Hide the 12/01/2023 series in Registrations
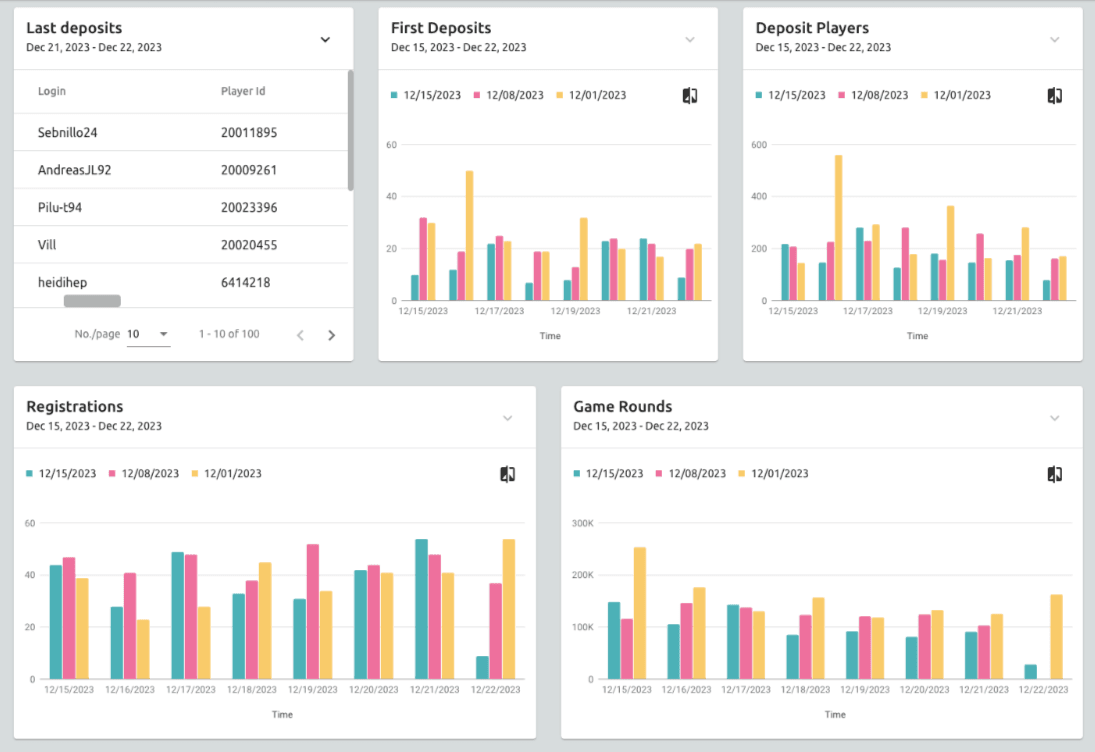Screen dimensions: 1095x752 coord(229,473)
